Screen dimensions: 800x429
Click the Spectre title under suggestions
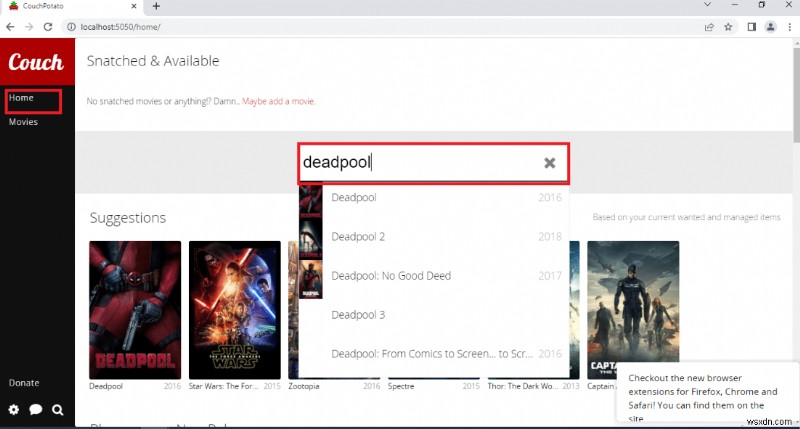[401, 386]
